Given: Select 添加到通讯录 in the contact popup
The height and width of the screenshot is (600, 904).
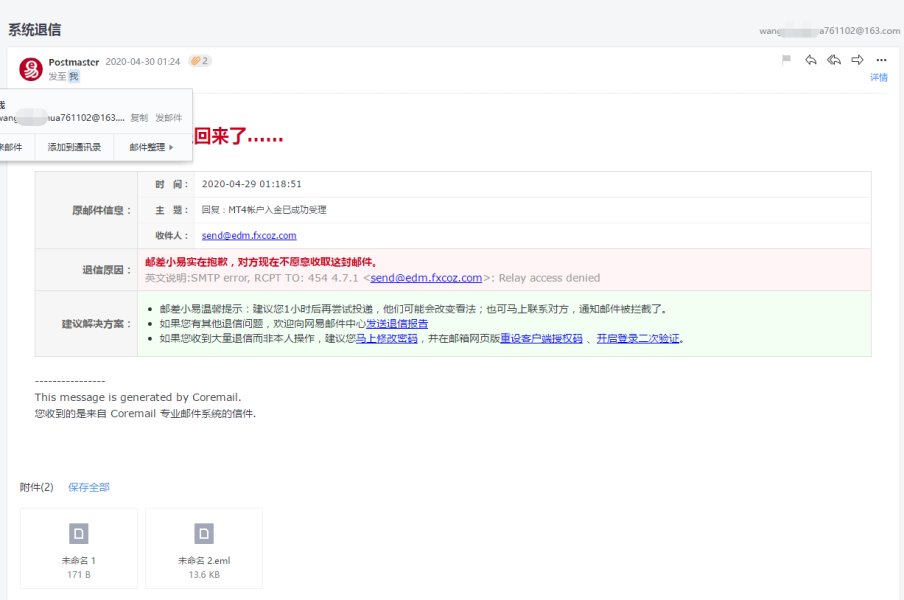Looking at the screenshot, I should coord(74,147).
